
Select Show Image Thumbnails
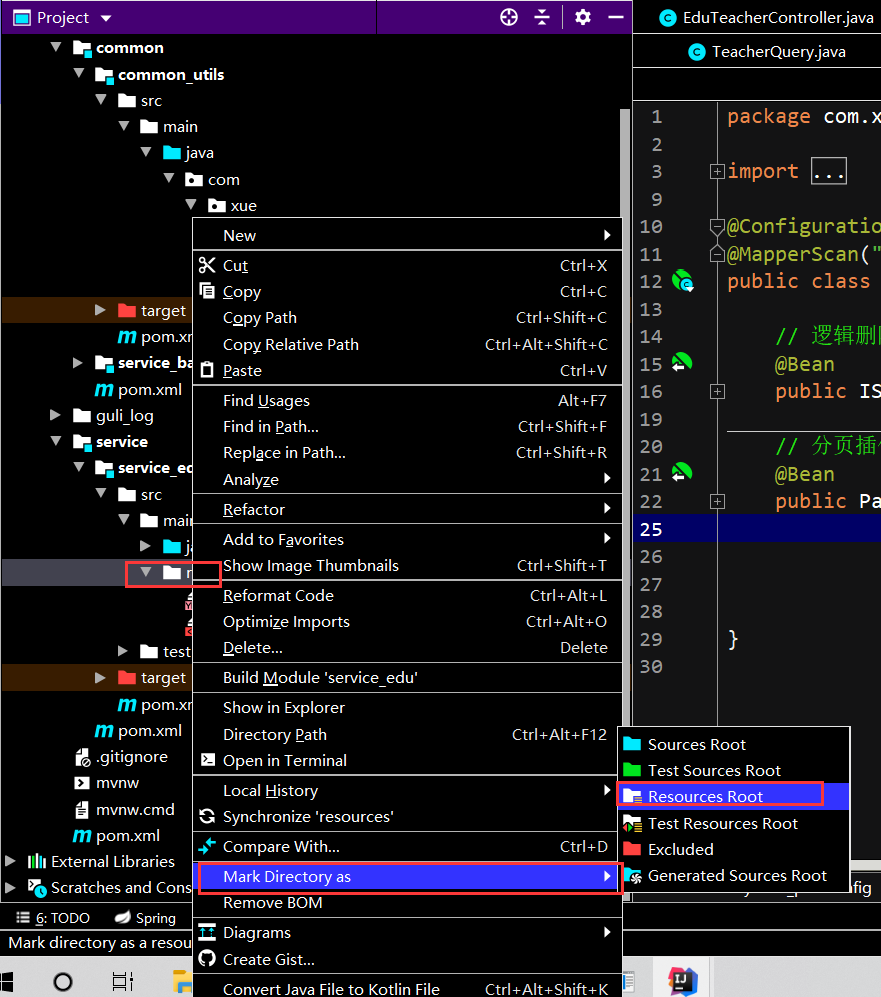(407, 566)
